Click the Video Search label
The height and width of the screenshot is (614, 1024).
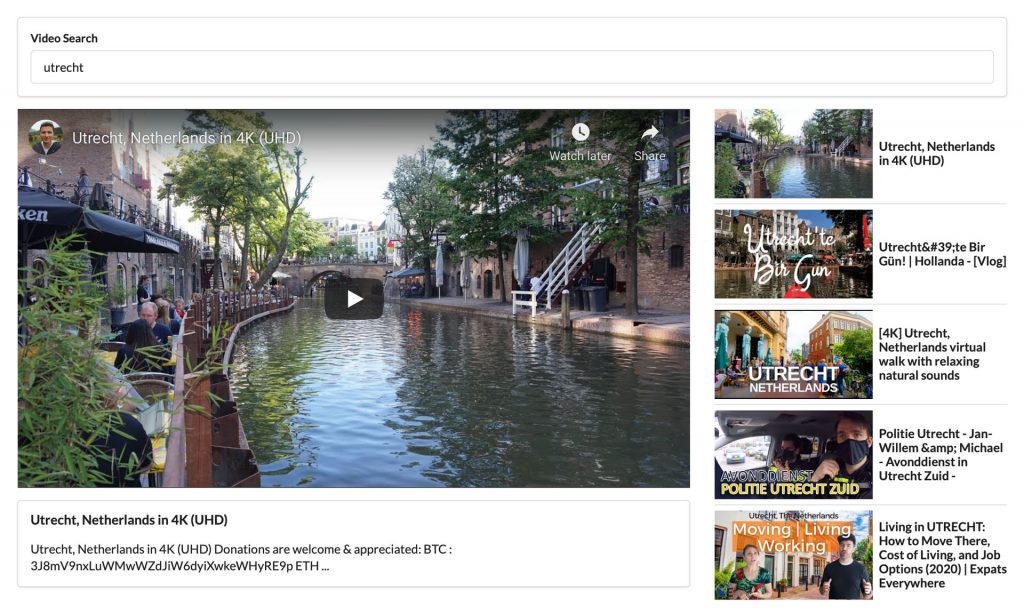(x=64, y=38)
